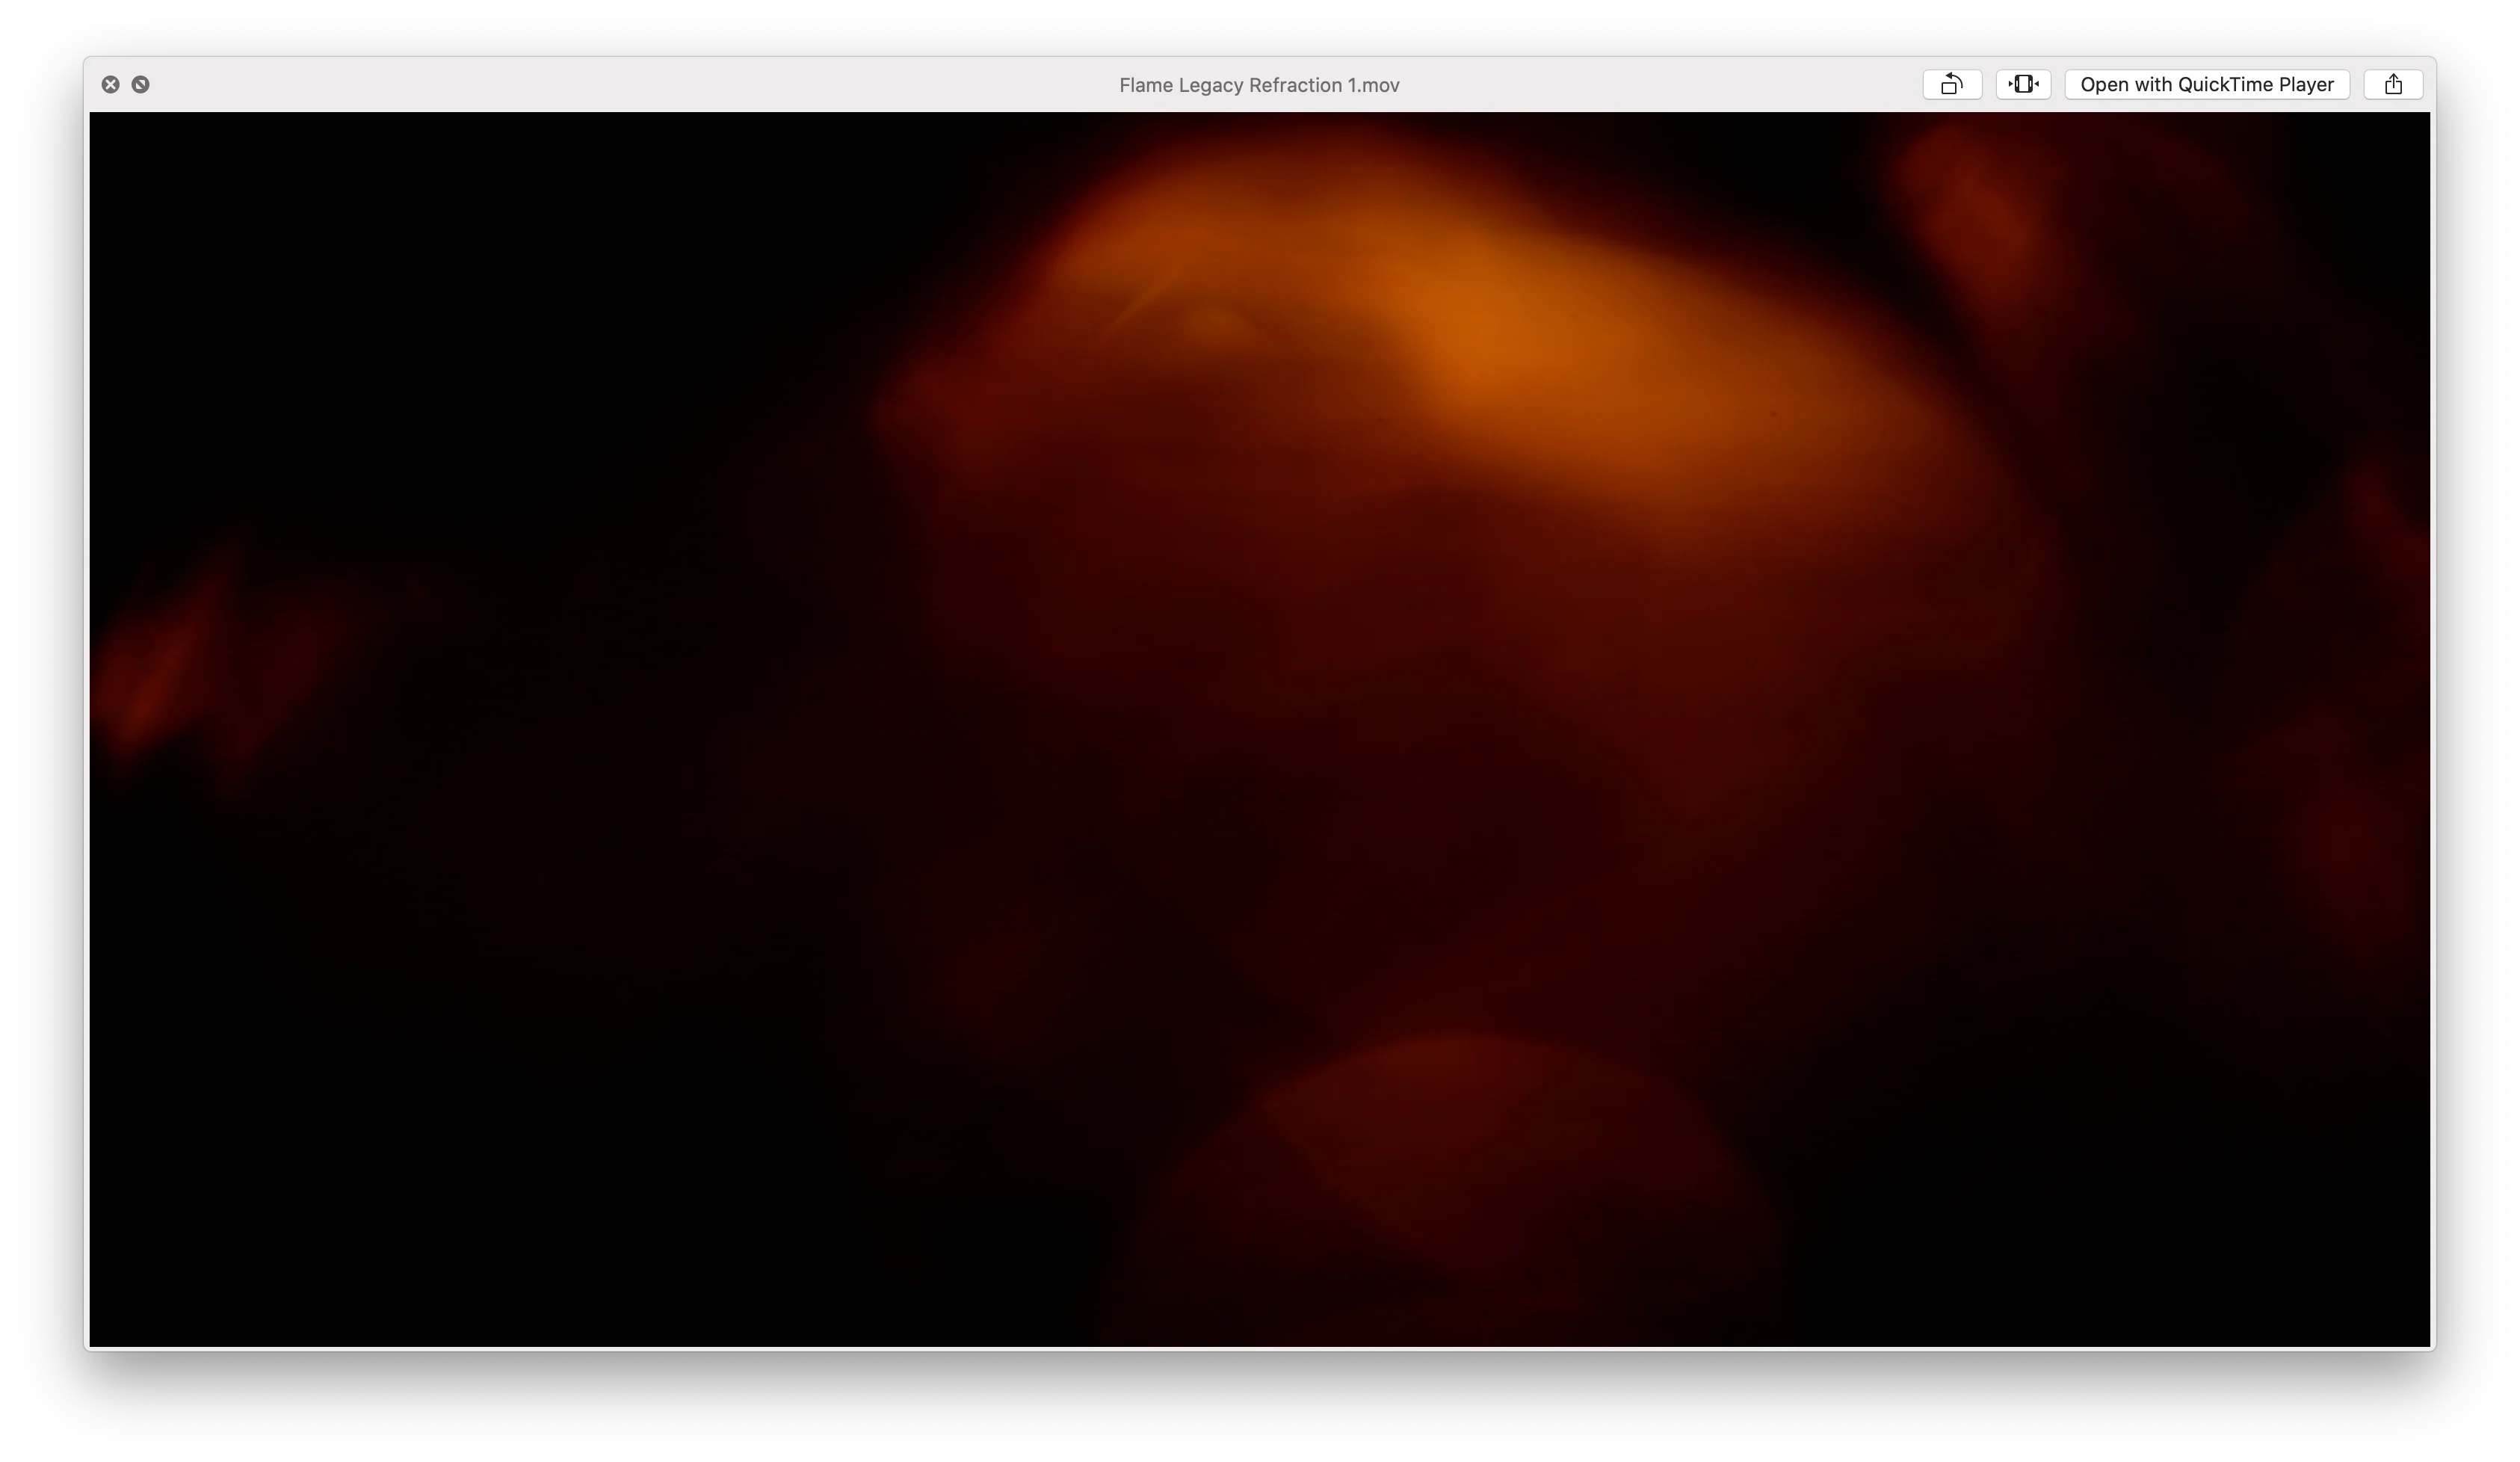
Task: Click the flame video preview area
Action: [x=1259, y=730]
